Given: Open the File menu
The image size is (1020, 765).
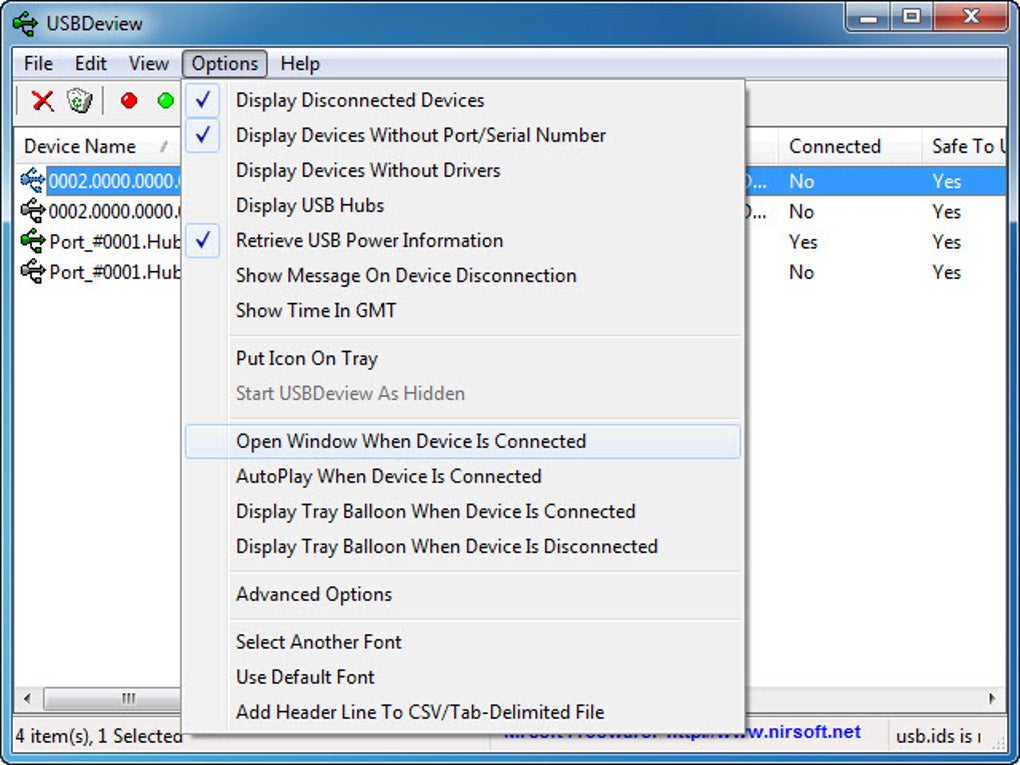Looking at the screenshot, I should tap(38, 64).
